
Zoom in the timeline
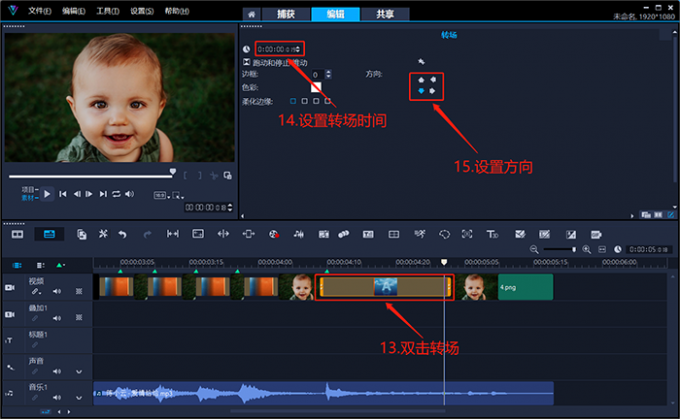point(586,249)
